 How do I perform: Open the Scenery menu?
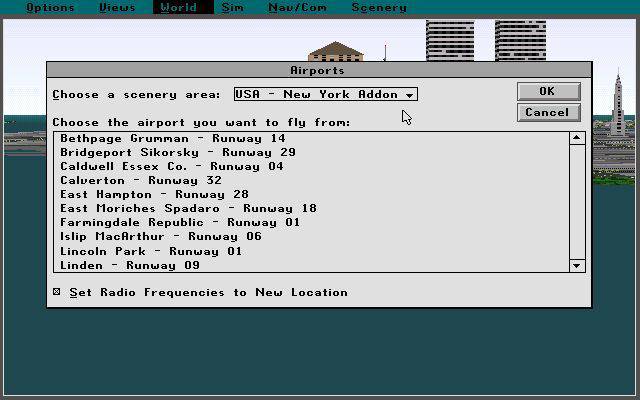378,7
